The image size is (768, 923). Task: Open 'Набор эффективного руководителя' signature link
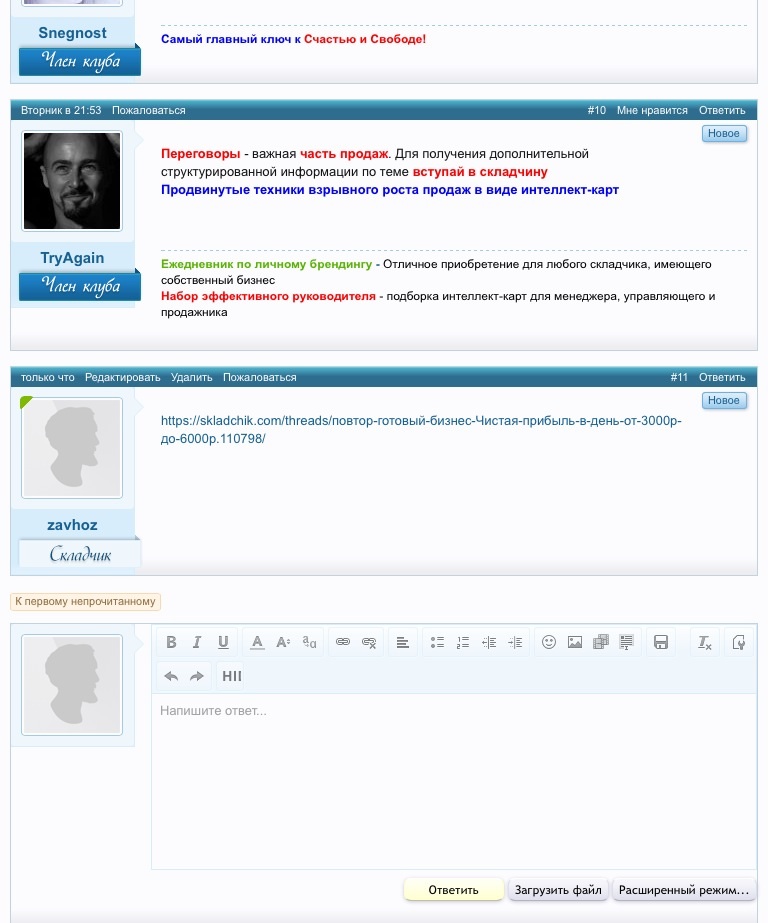click(268, 296)
